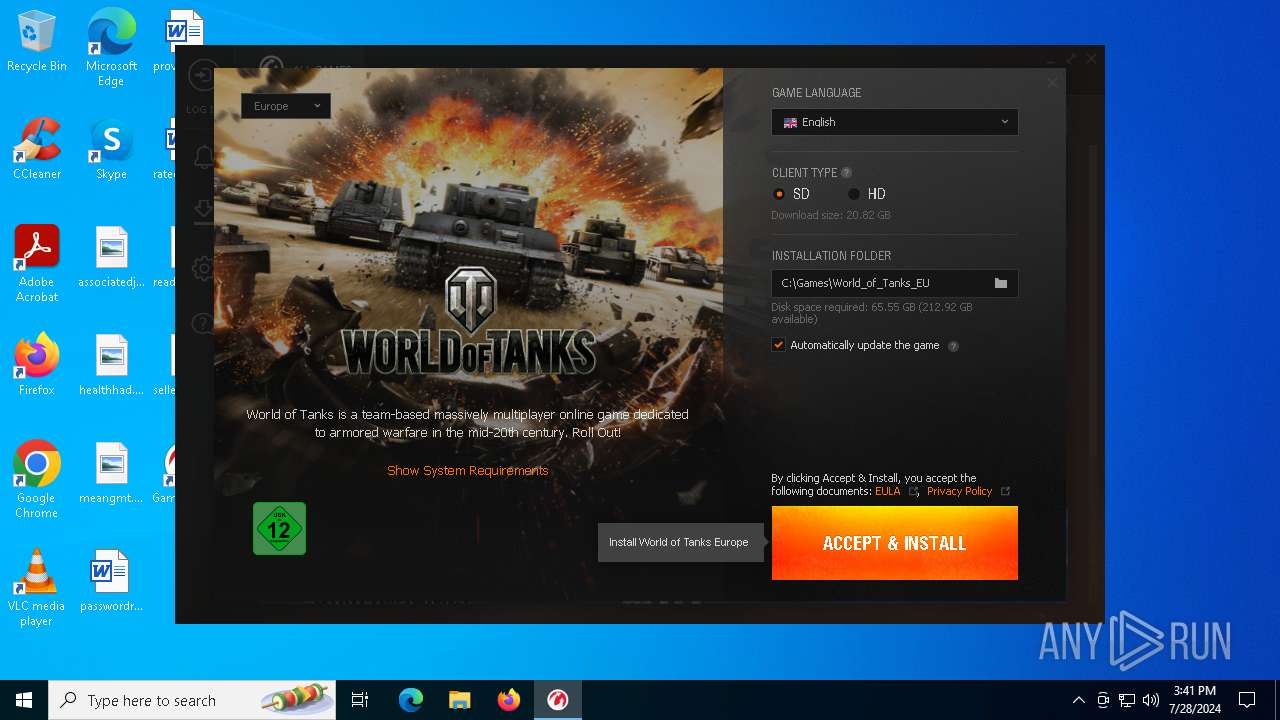Open Edge from the taskbar
This screenshot has width=1280, height=720.
[x=411, y=700]
